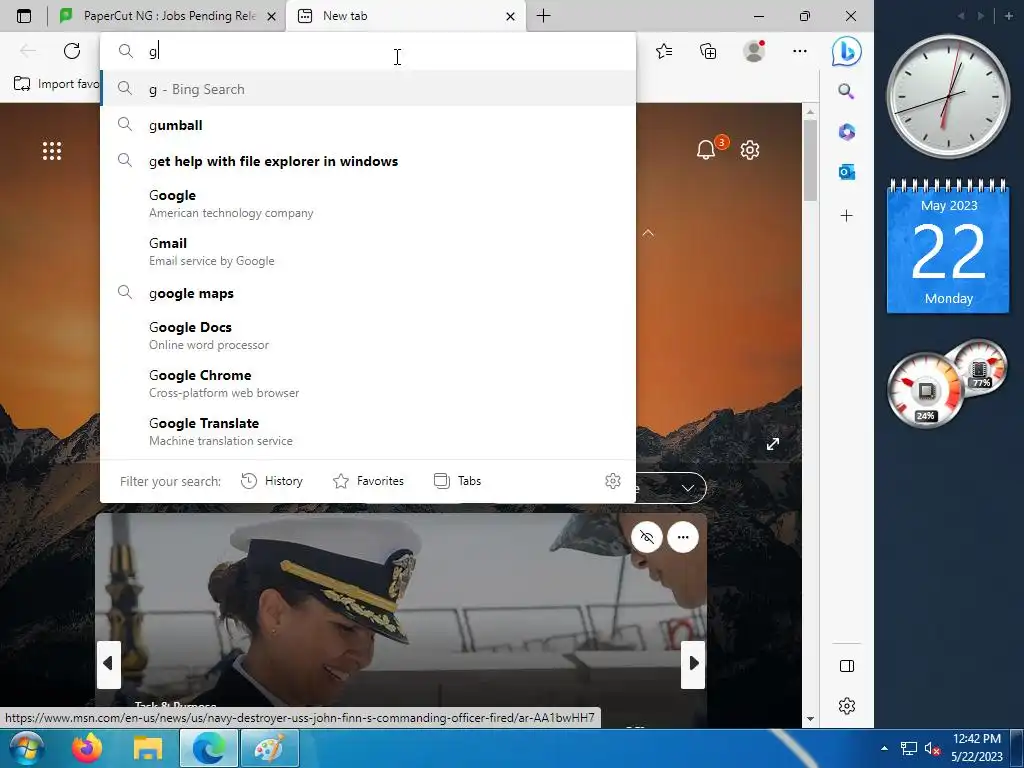Image resolution: width=1024 pixels, height=768 pixels.
Task: Click the May 22 calendar gadget
Action: [x=948, y=247]
